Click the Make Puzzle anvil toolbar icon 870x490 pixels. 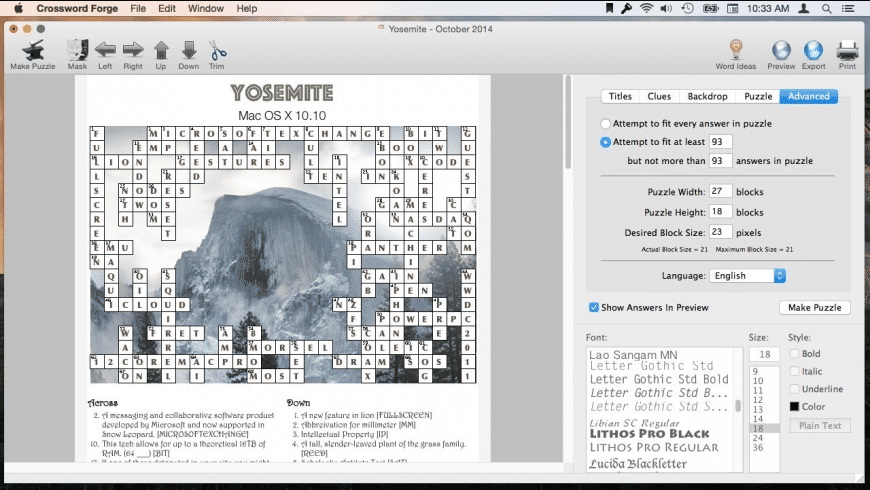point(33,50)
